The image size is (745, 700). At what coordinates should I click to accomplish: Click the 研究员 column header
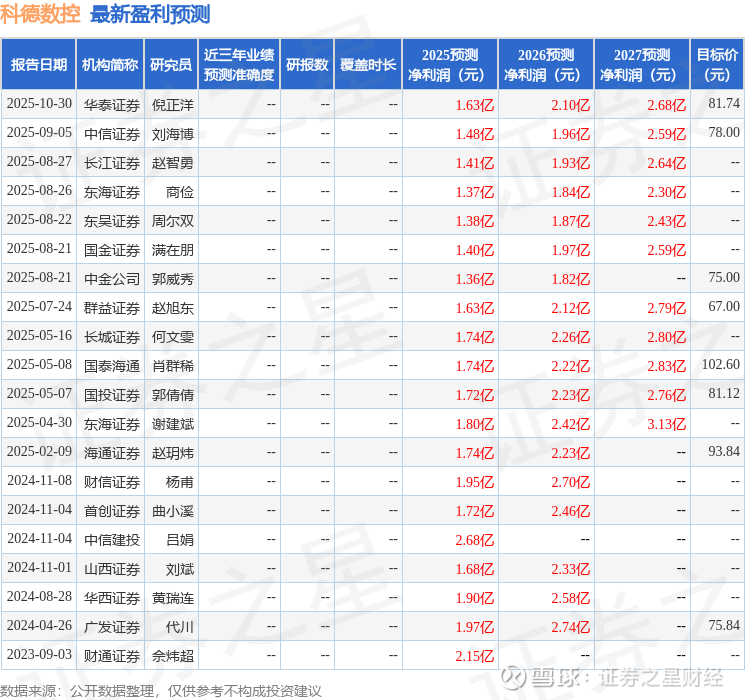click(x=171, y=65)
